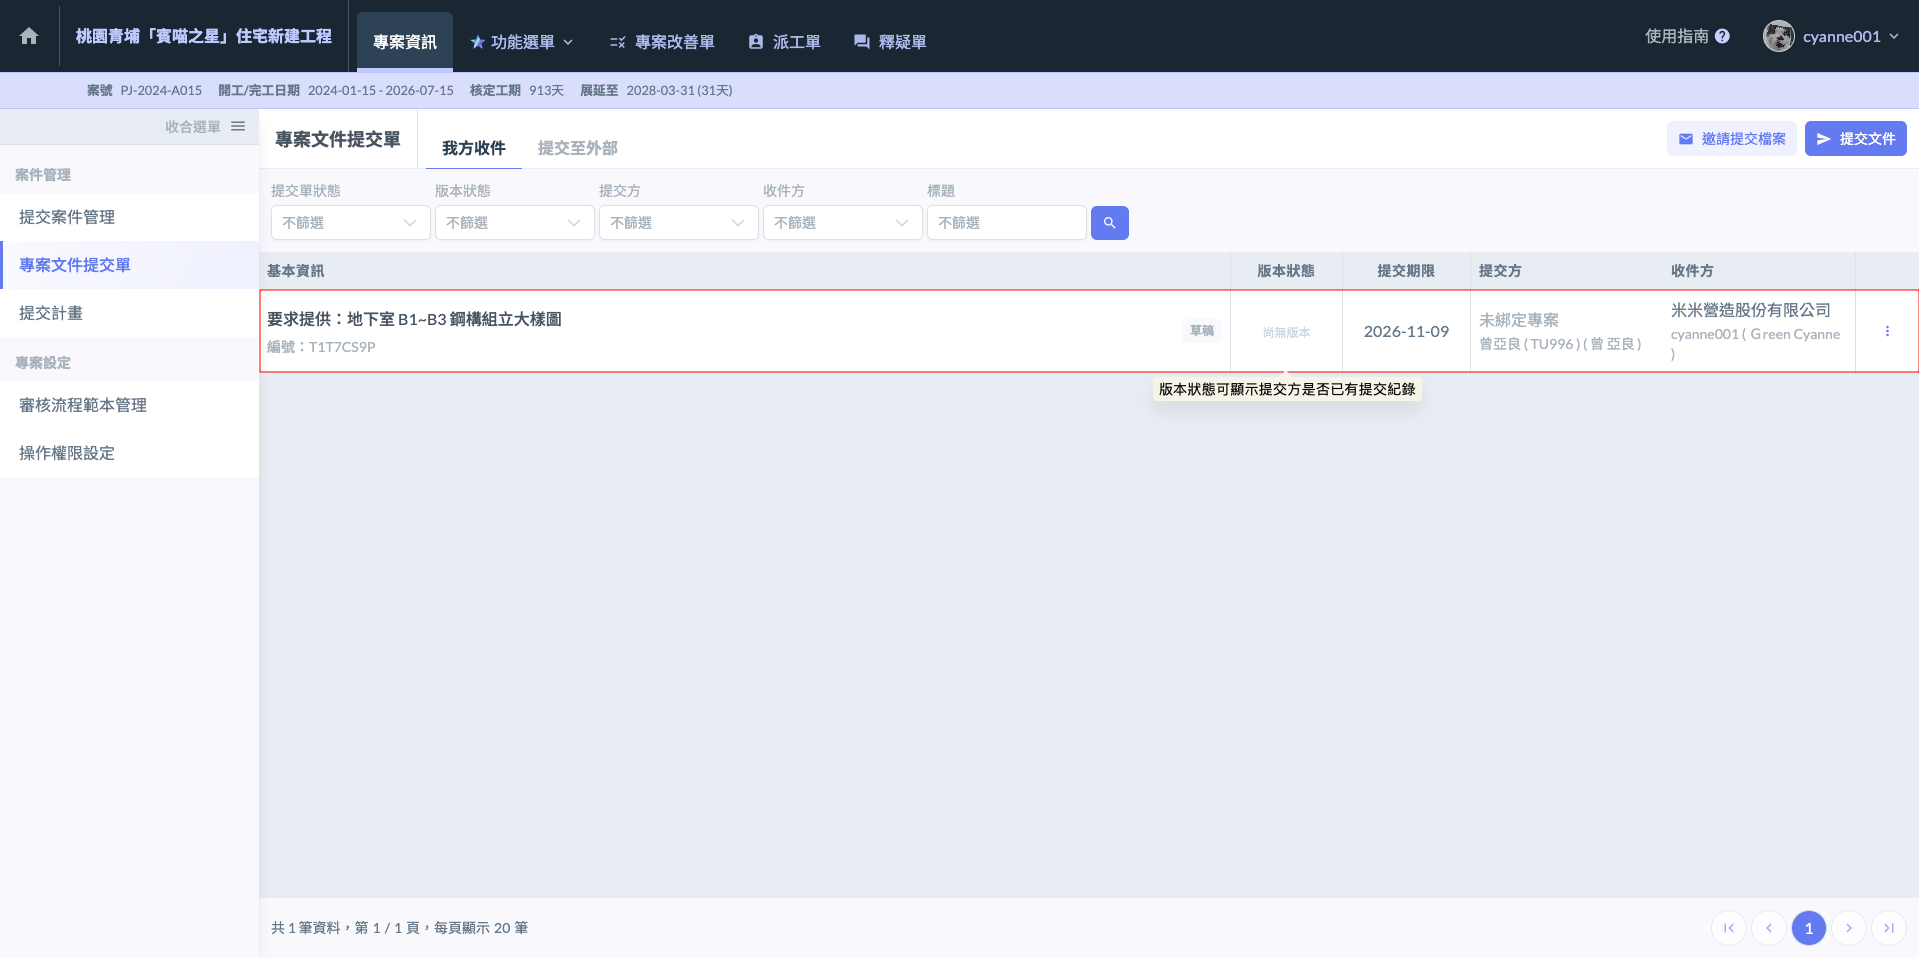Open 提交案件管理 in sidebar
This screenshot has width=1919, height=958.
(x=130, y=217)
